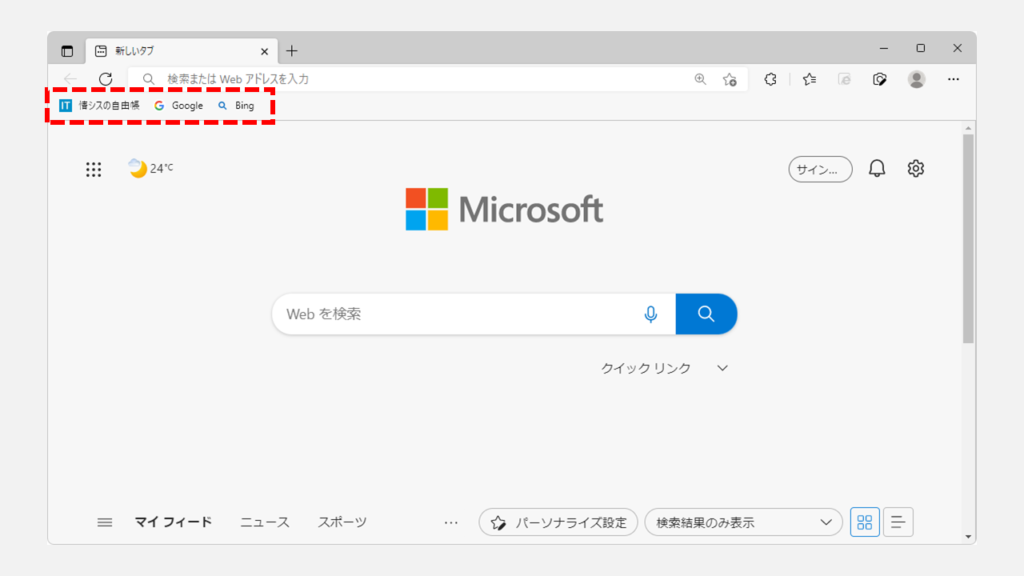Screen dimensions: 1024x576
Task: Click the zoom magnifier in address bar
Action: coord(700,79)
